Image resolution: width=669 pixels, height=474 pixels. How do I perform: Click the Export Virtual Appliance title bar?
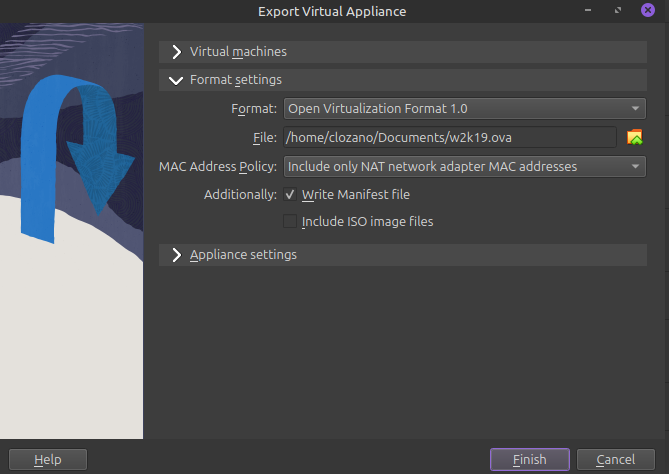click(x=332, y=11)
